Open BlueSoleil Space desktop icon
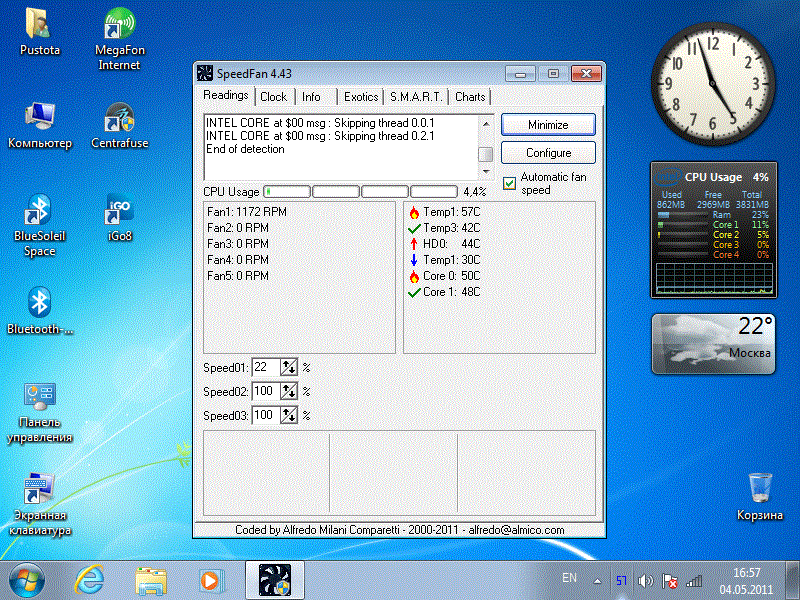 tap(39, 214)
